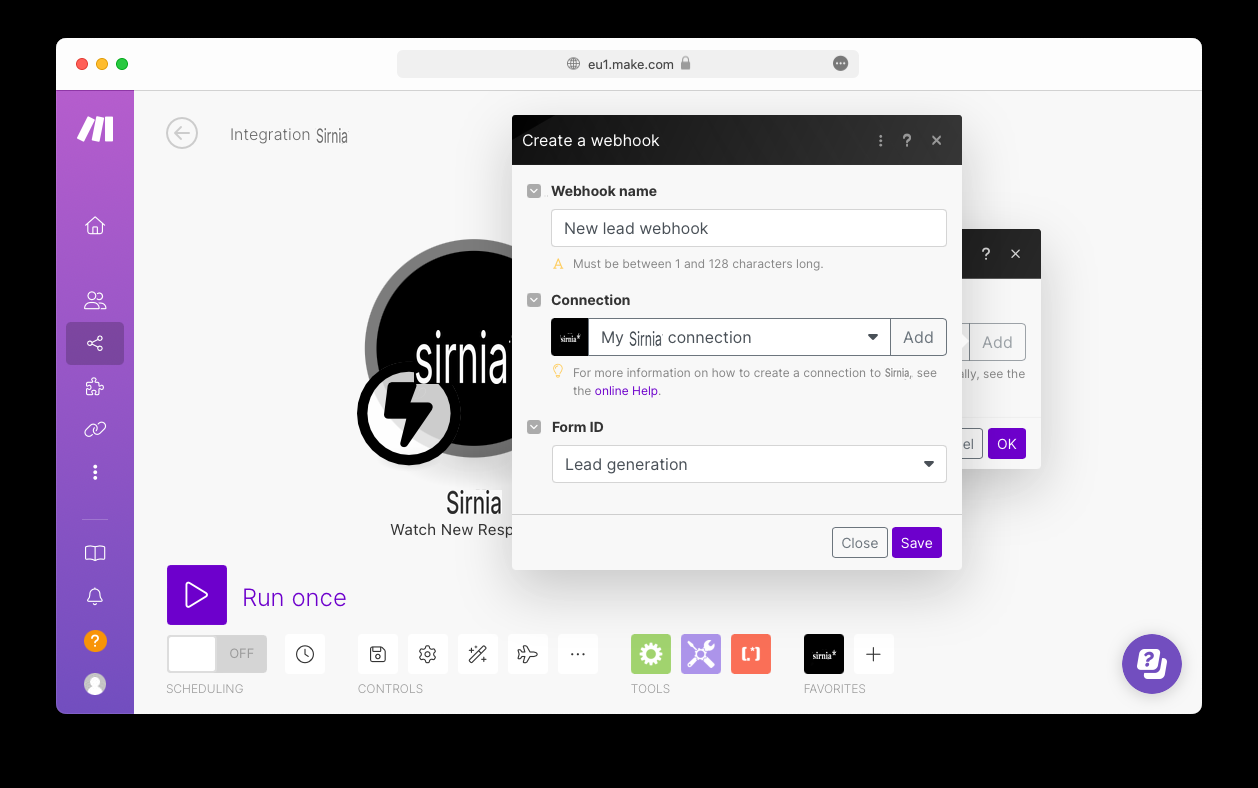Add a favorite with plus button
The height and width of the screenshot is (788, 1258).
873,654
